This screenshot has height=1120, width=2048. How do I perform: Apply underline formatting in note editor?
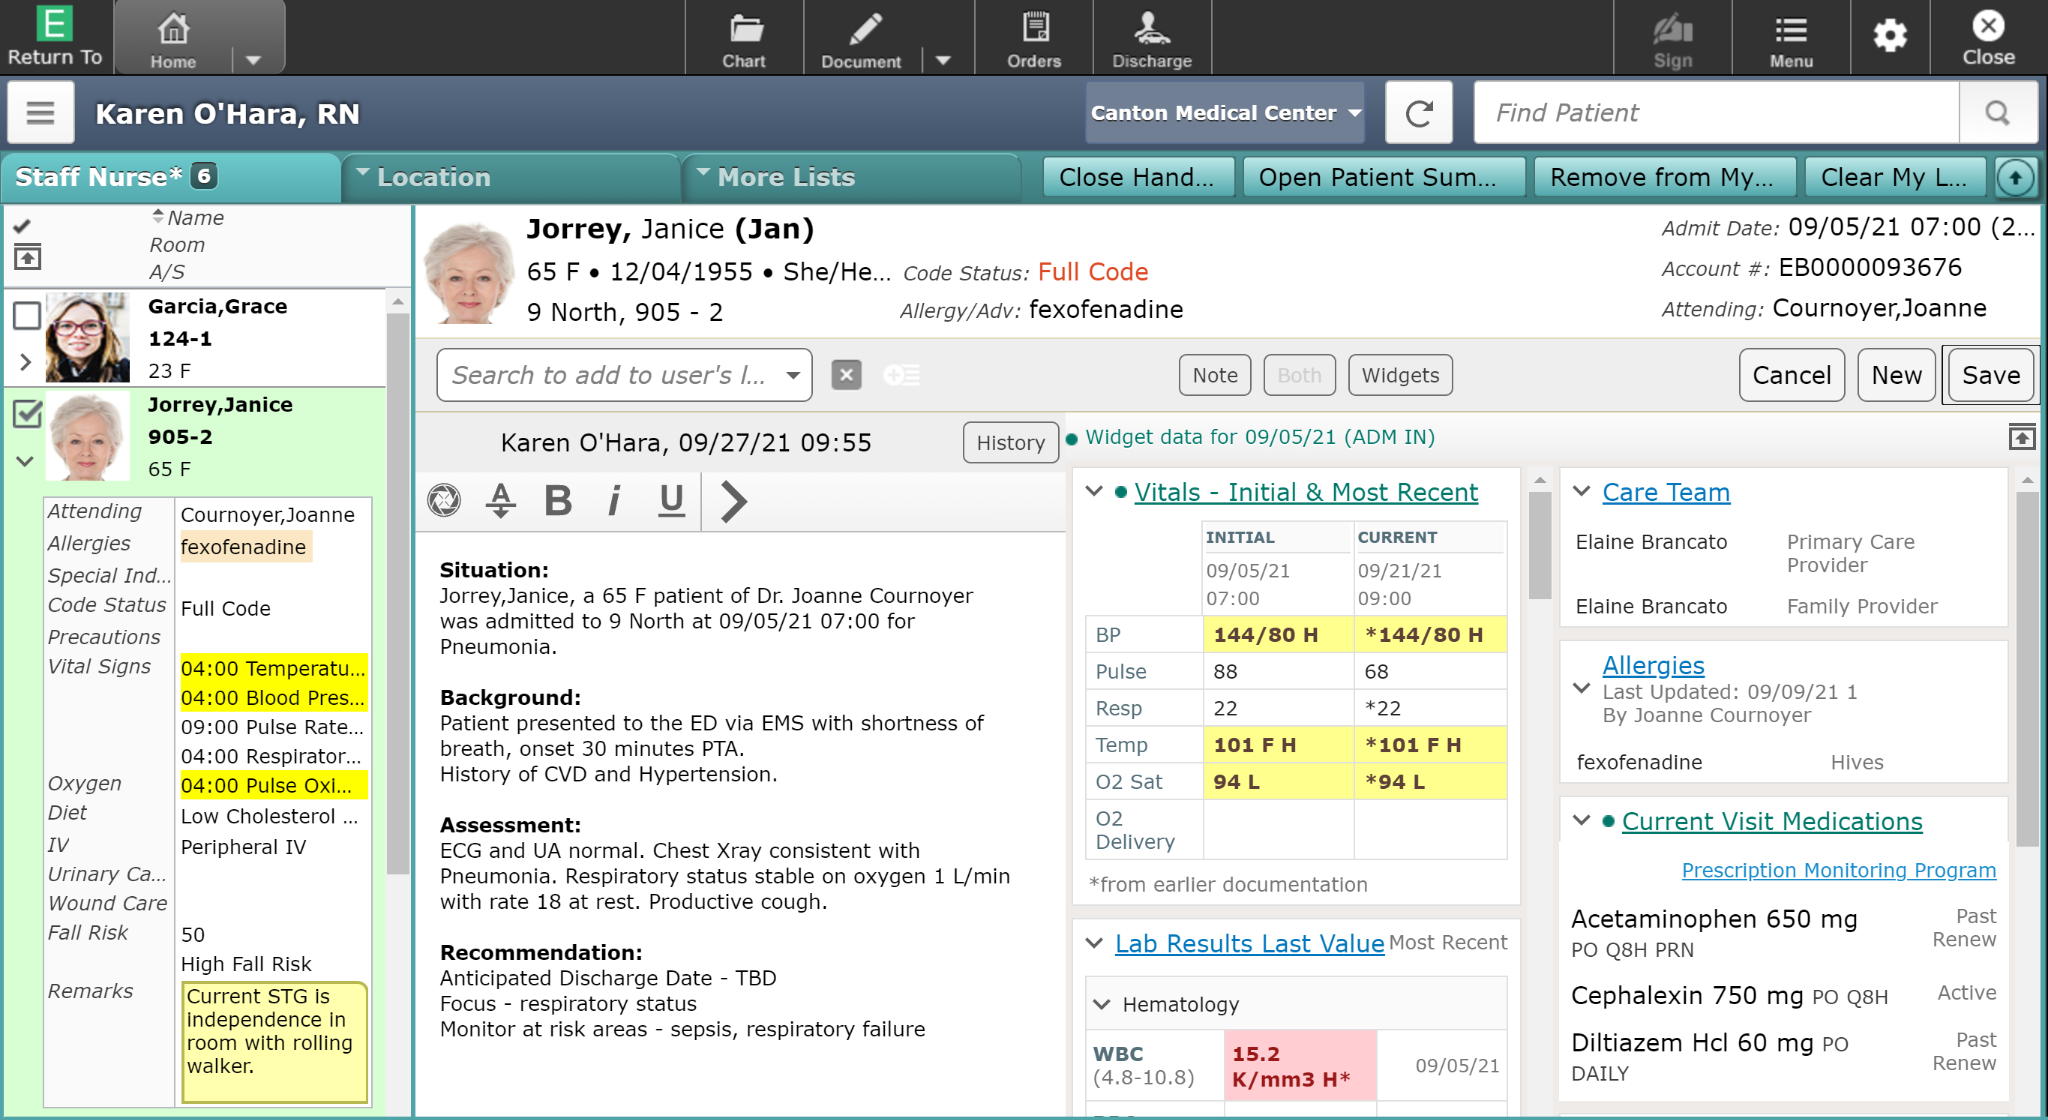coord(671,500)
